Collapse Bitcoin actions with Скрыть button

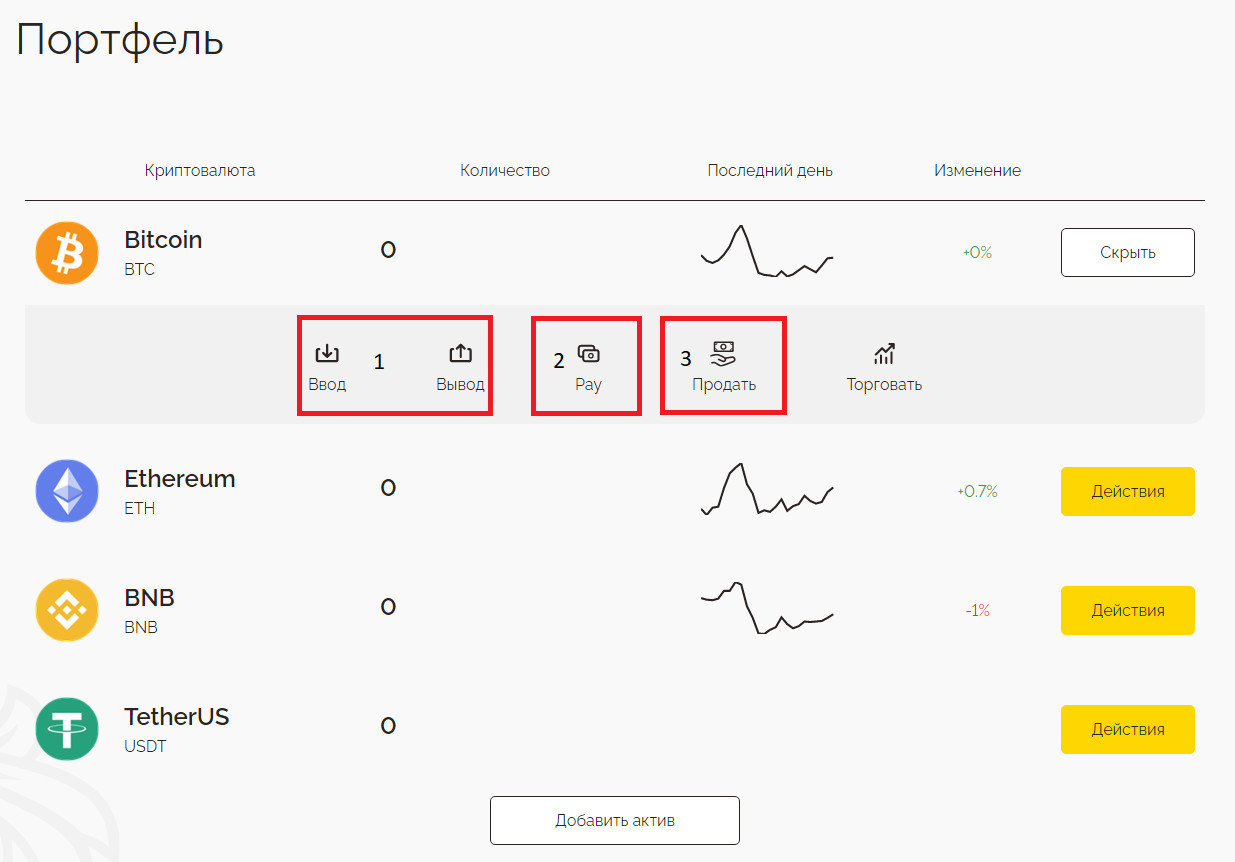coord(1127,252)
